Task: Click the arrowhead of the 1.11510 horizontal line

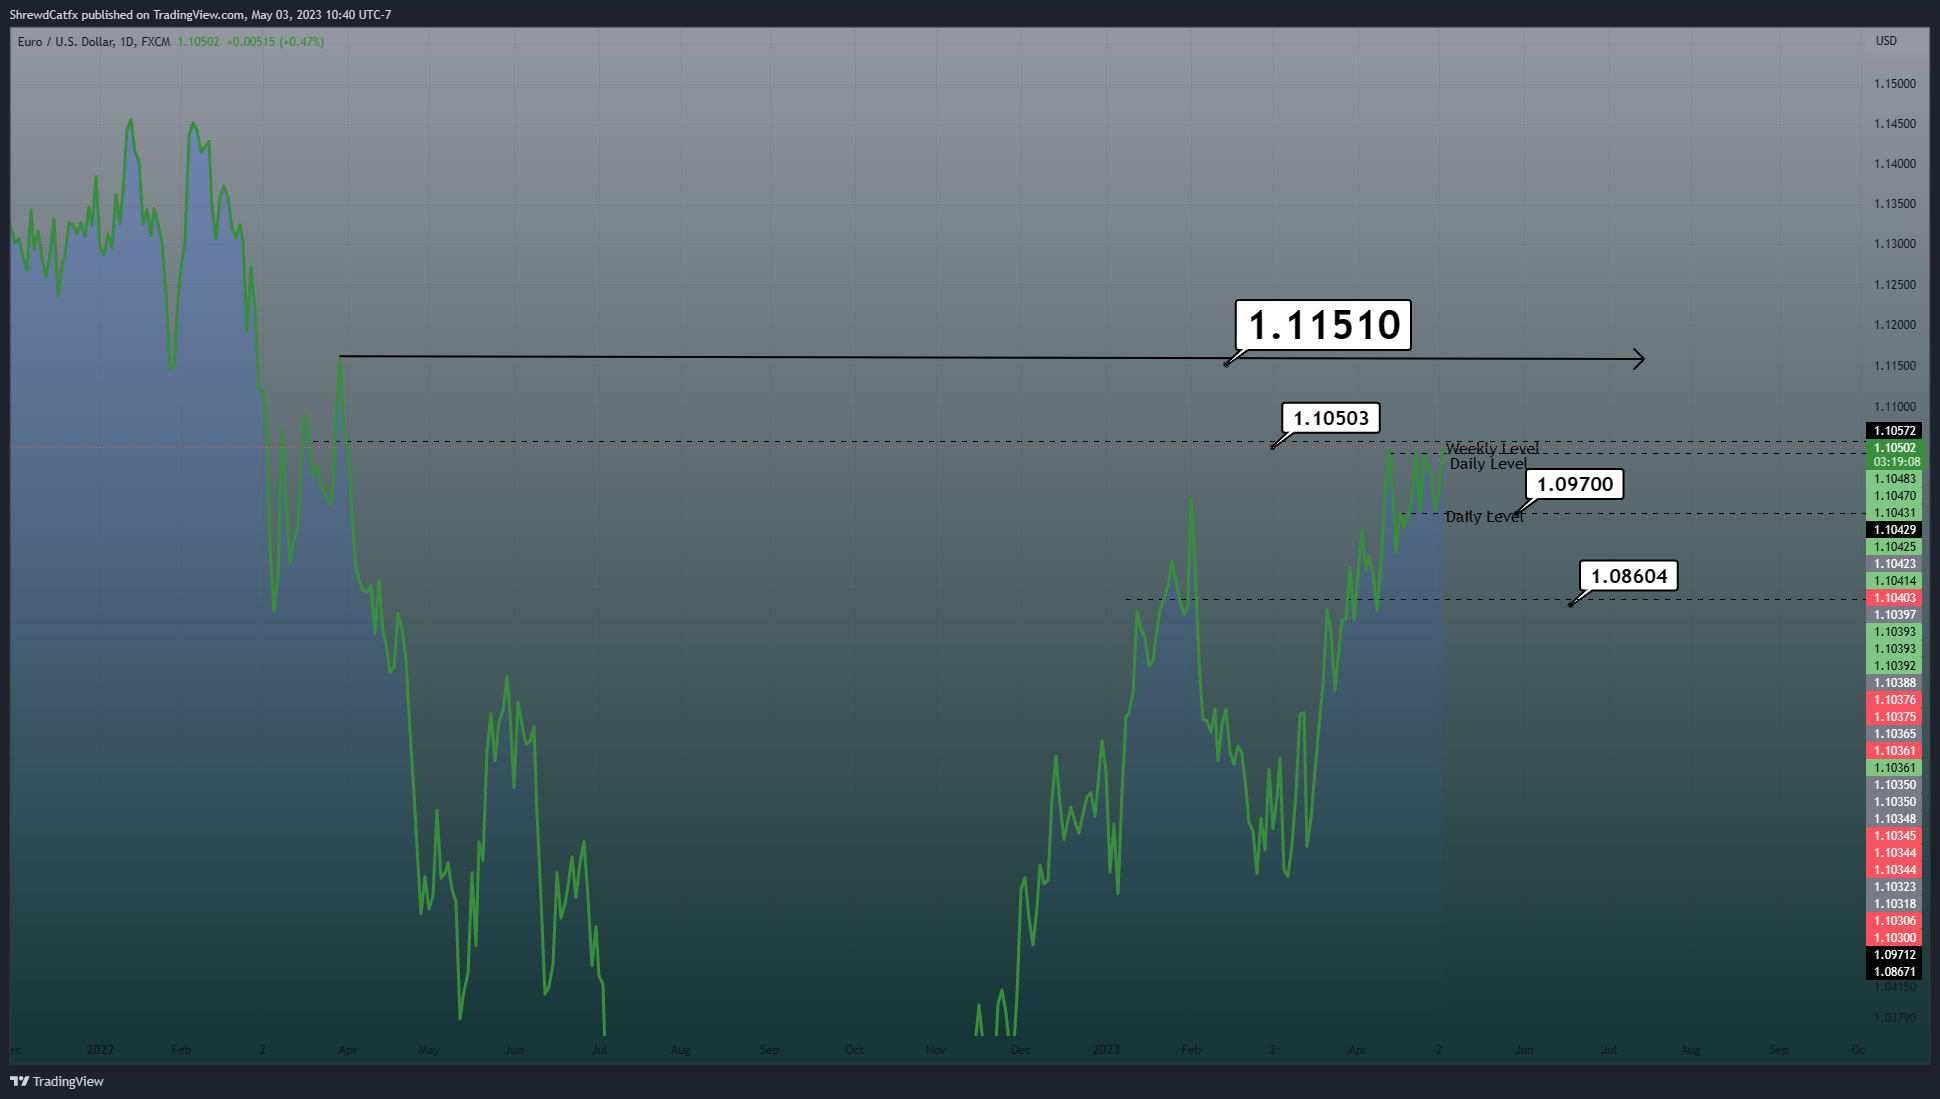Action: pos(1638,359)
